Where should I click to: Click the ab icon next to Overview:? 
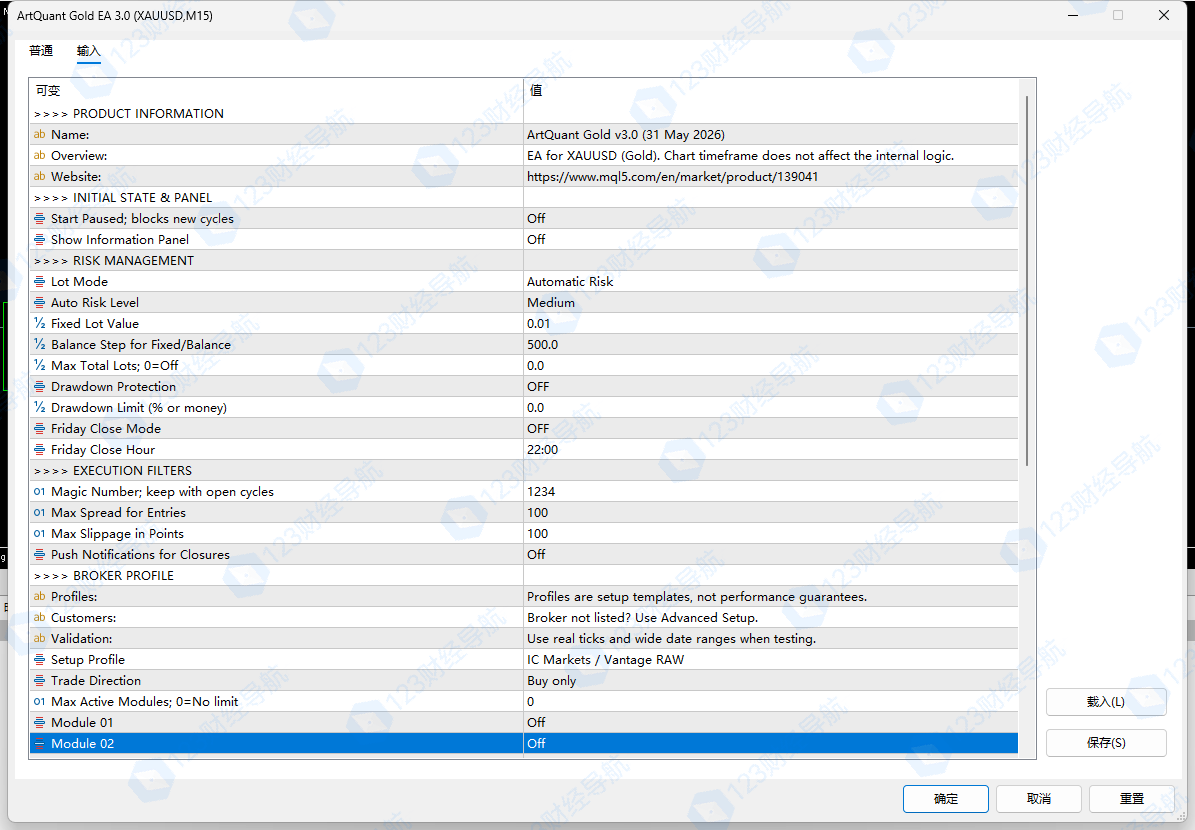click(40, 155)
